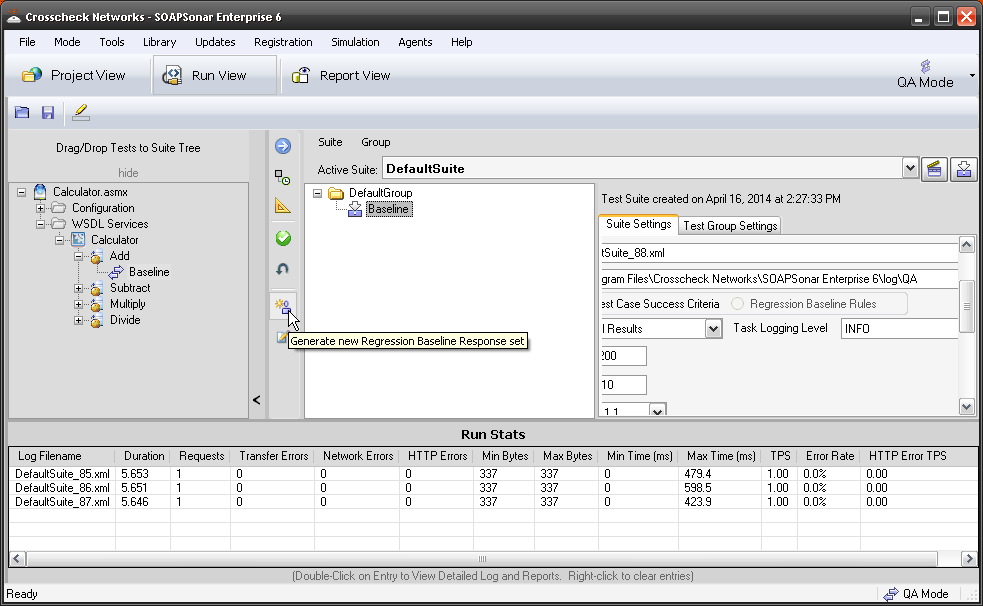Screen dimensions: 983x606
Task: Open the File menu
Action: 27,42
